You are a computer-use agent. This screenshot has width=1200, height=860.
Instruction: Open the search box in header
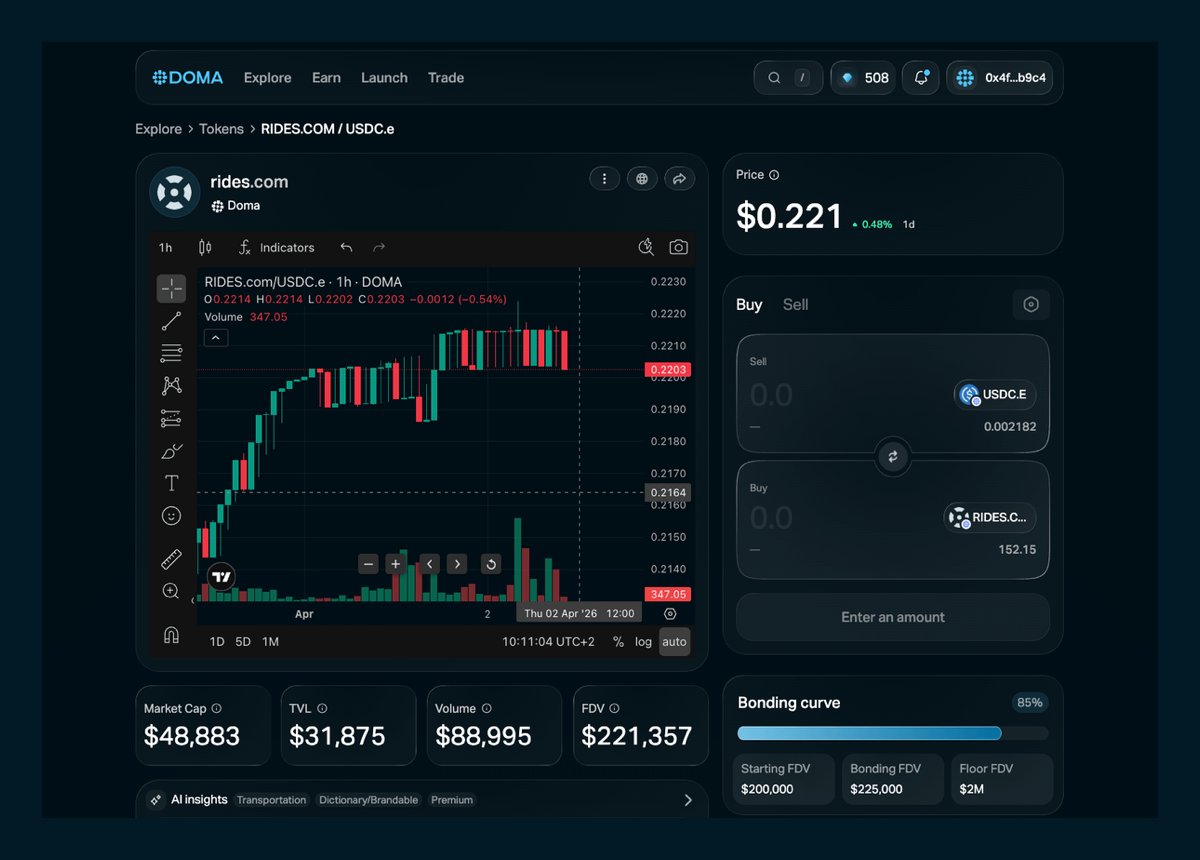pos(788,78)
